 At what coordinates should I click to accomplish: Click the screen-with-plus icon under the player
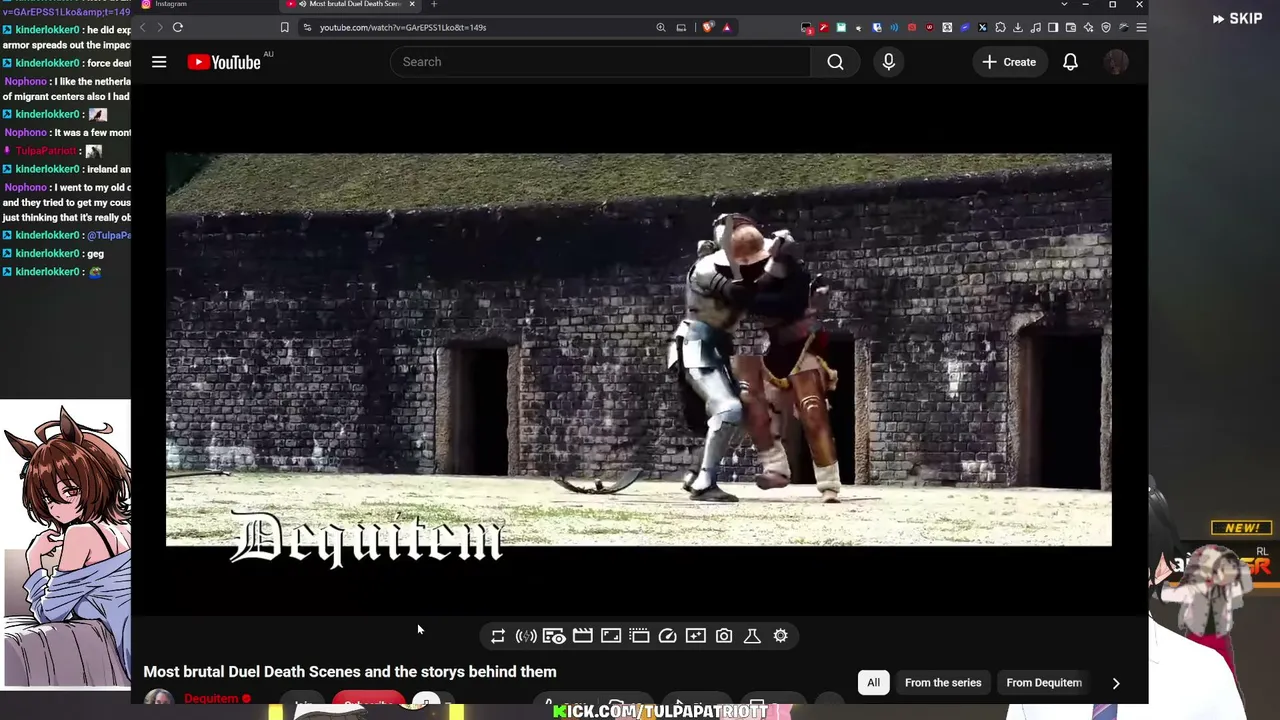[696, 636]
